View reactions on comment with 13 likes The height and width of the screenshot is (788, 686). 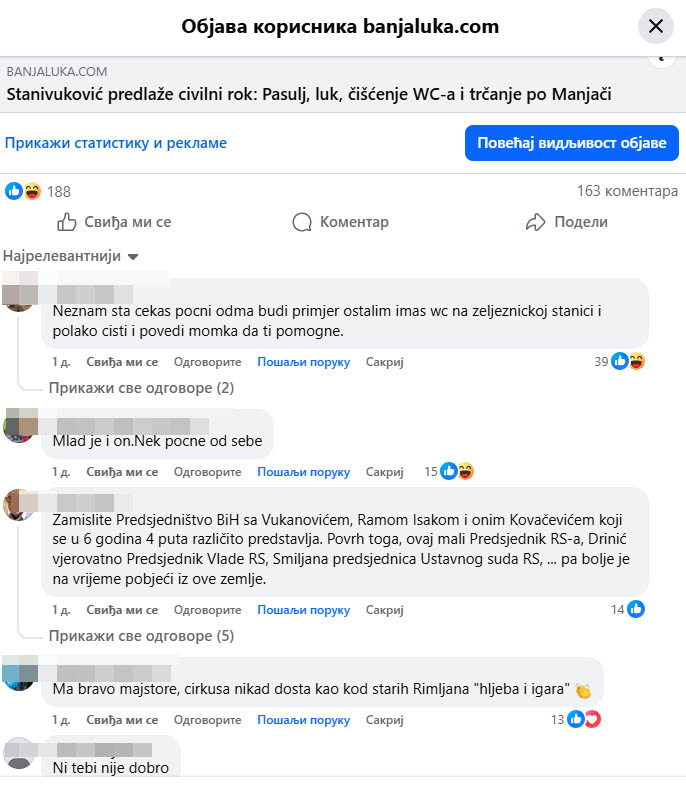[584, 719]
